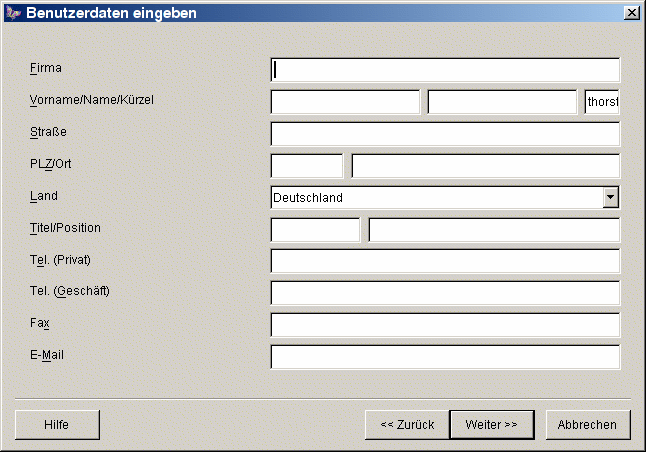
Task: Click the Tel. (Geschäft) input field
Action: (445, 293)
